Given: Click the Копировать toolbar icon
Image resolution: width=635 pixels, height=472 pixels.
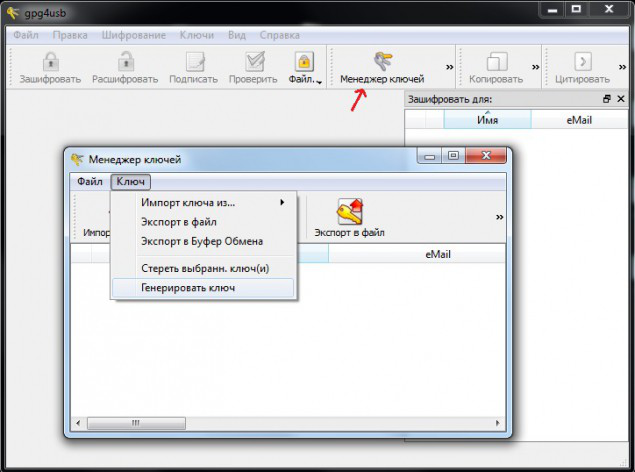Looking at the screenshot, I should tap(497, 62).
